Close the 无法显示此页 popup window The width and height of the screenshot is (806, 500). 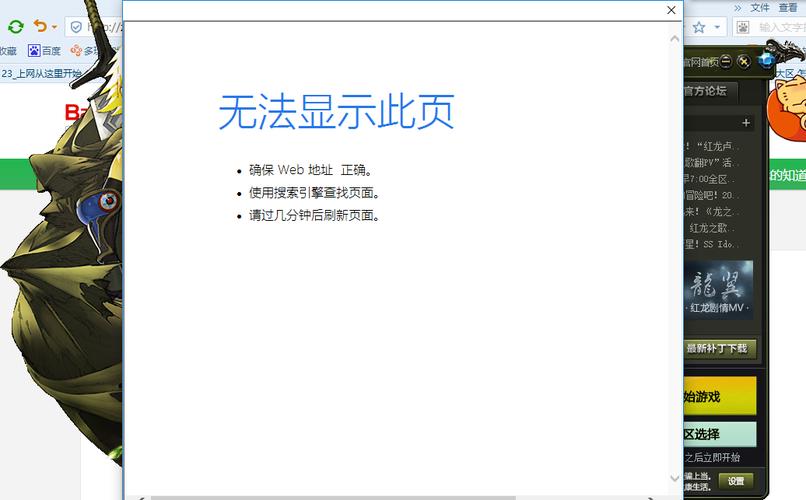pos(671,10)
